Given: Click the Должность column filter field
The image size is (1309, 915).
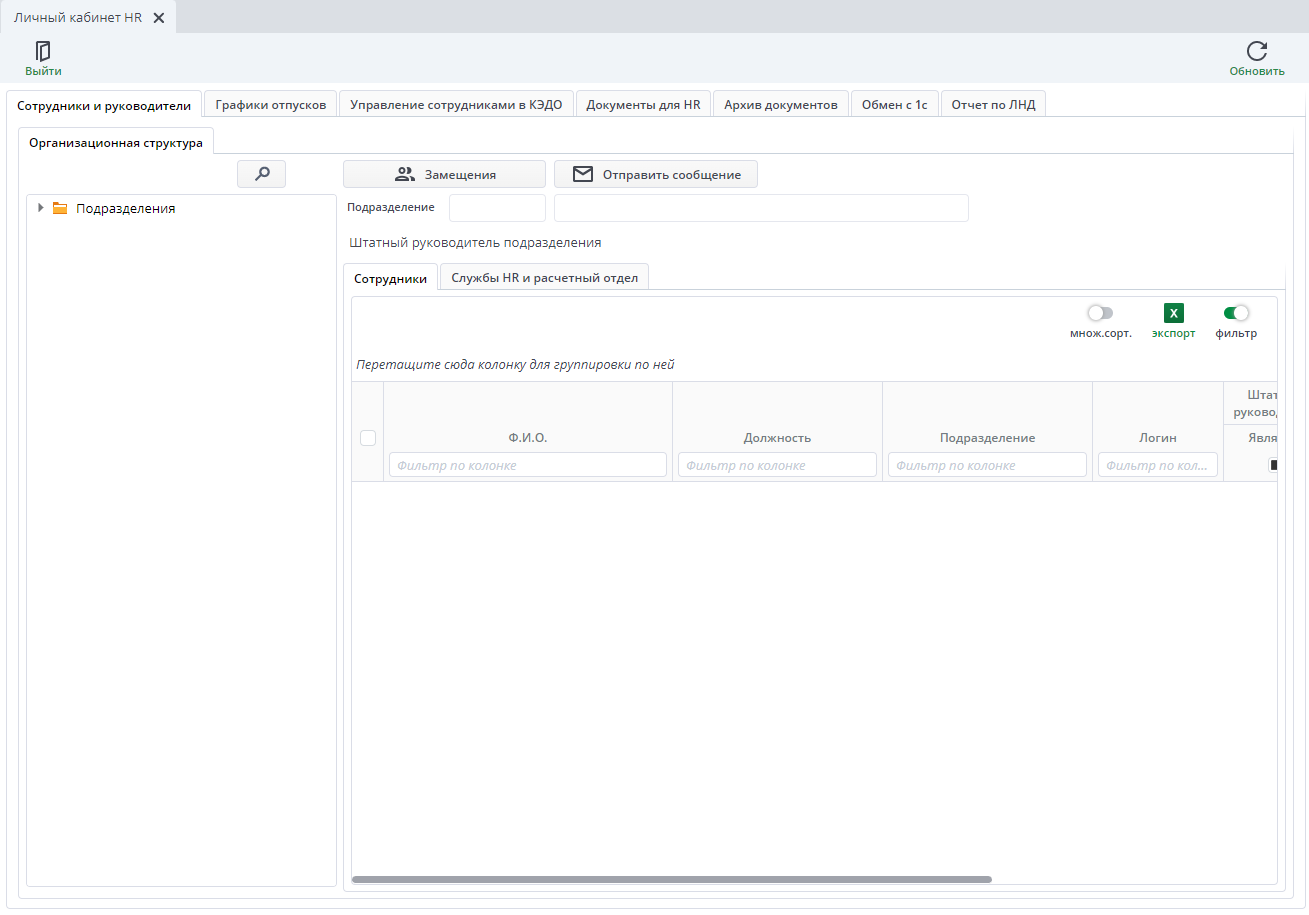Looking at the screenshot, I should click(x=777, y=465).
